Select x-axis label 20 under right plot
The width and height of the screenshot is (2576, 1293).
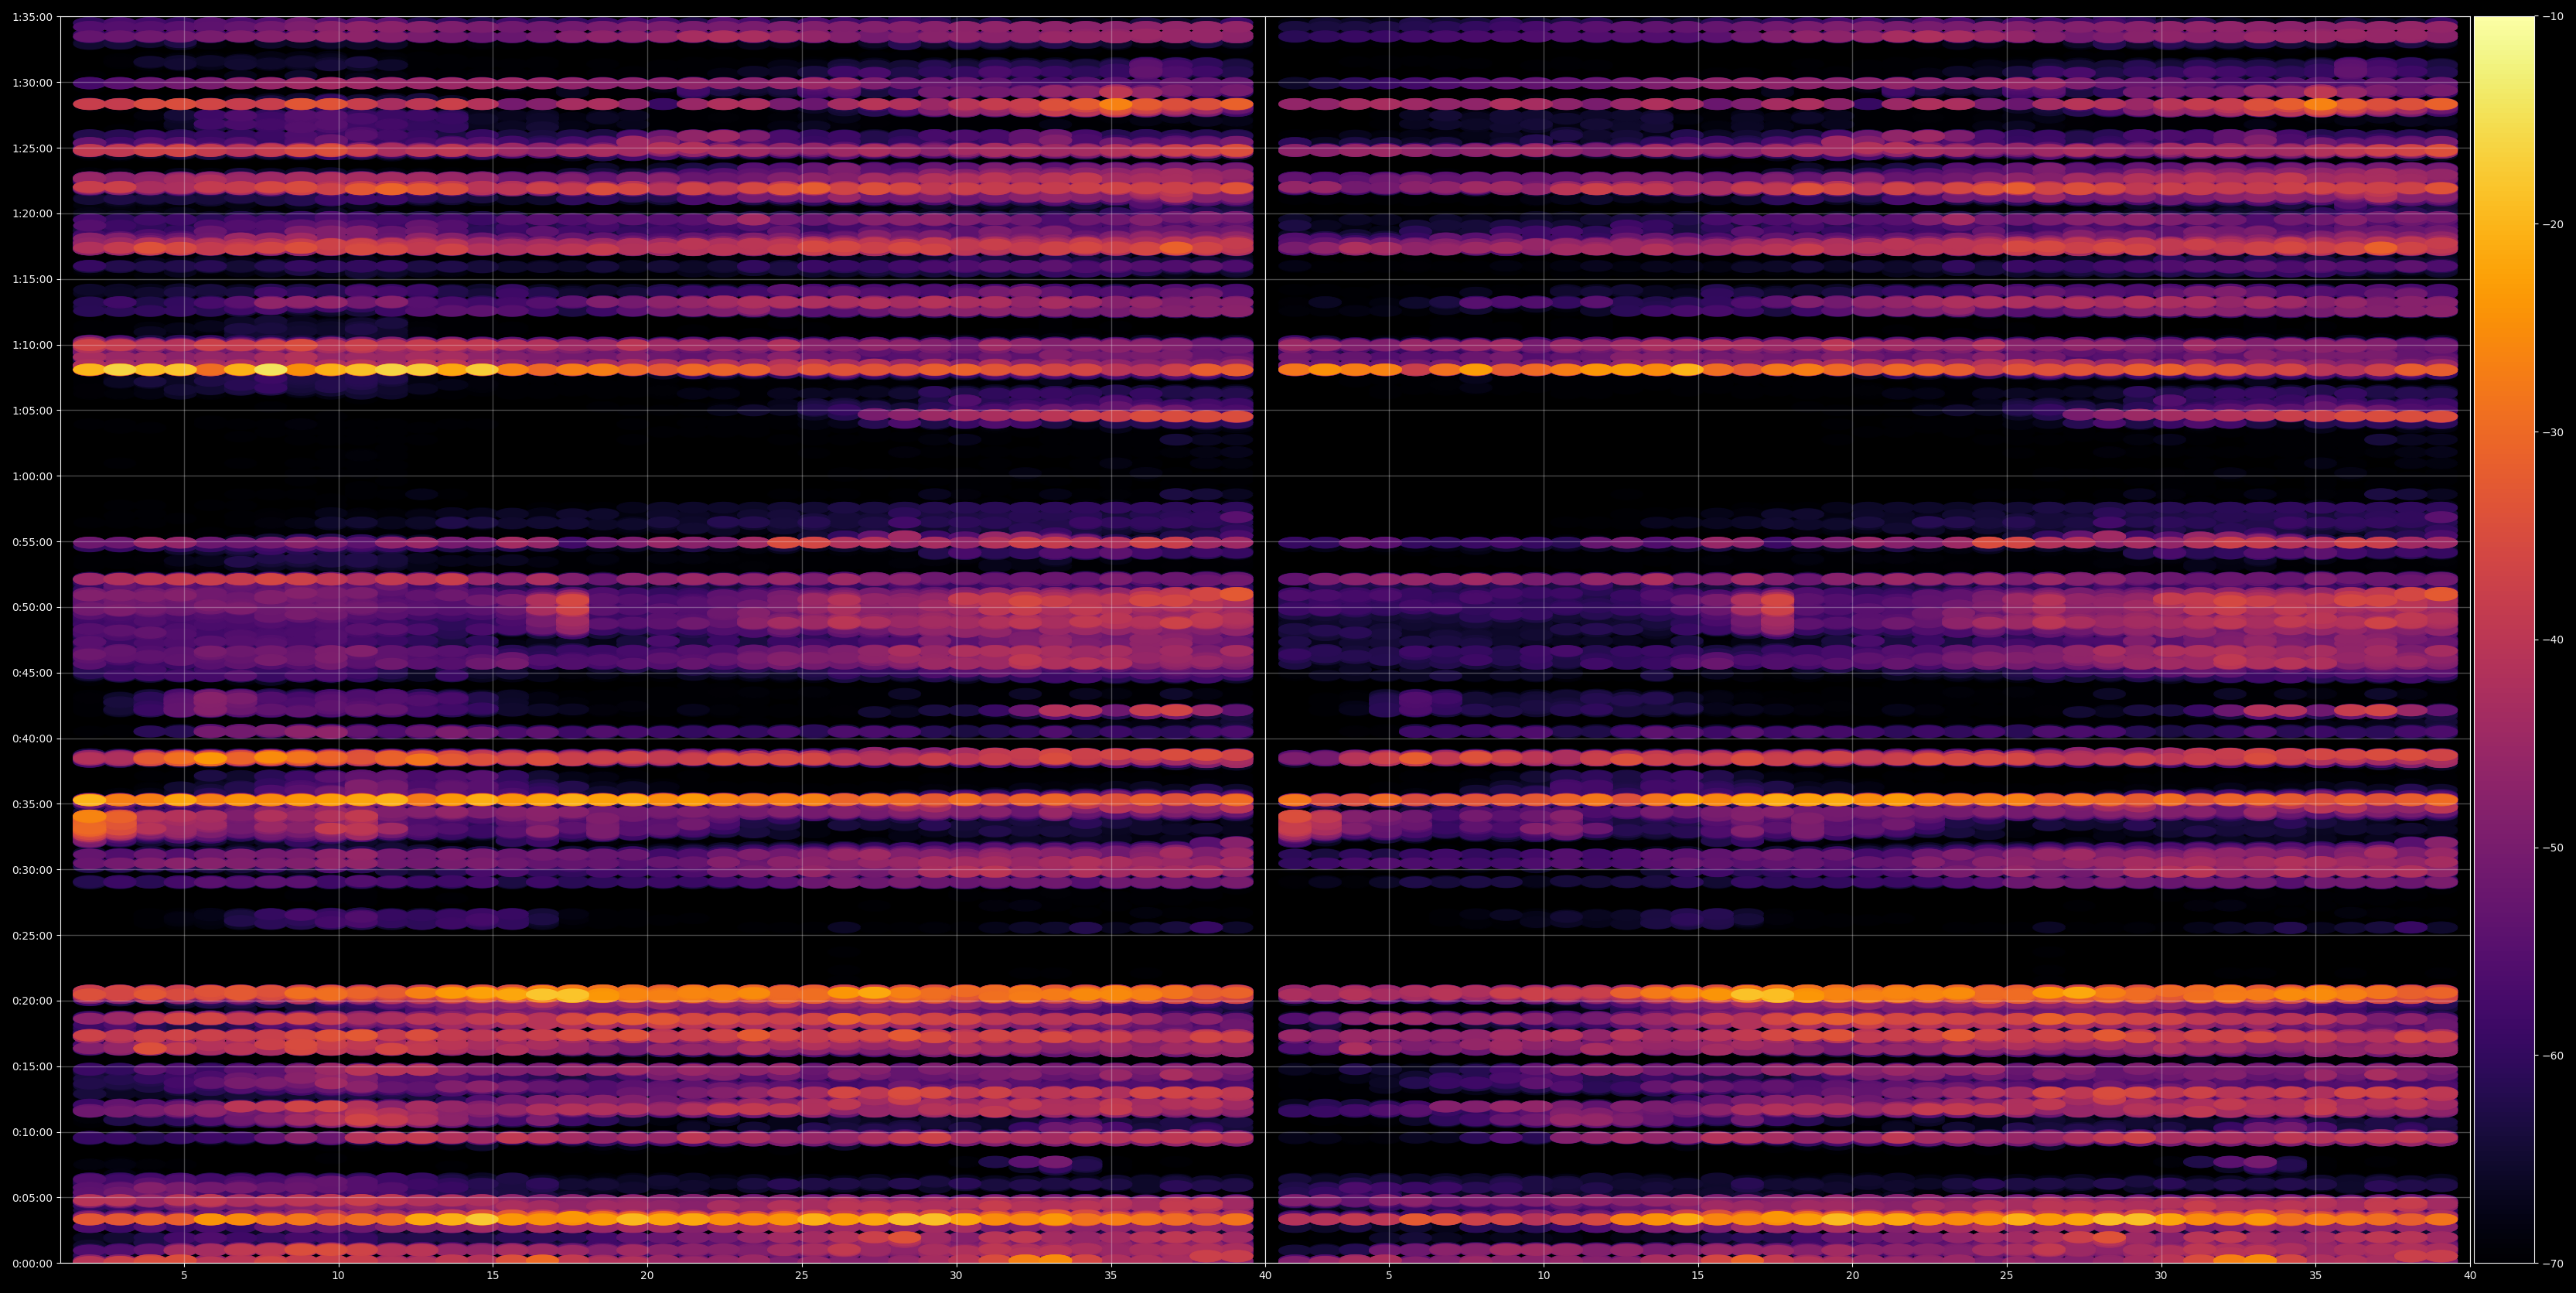point(1852,1276)
